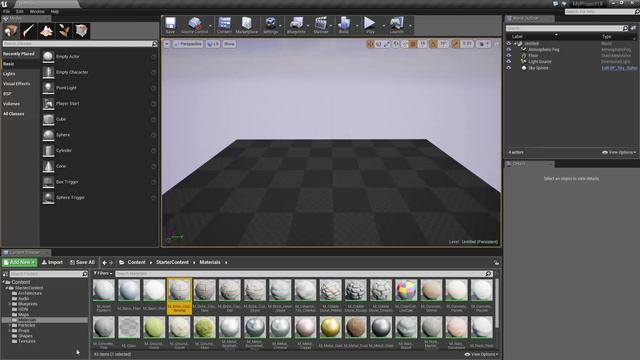Open the Matinee clapperboard icon

click(x=321, y=25)
